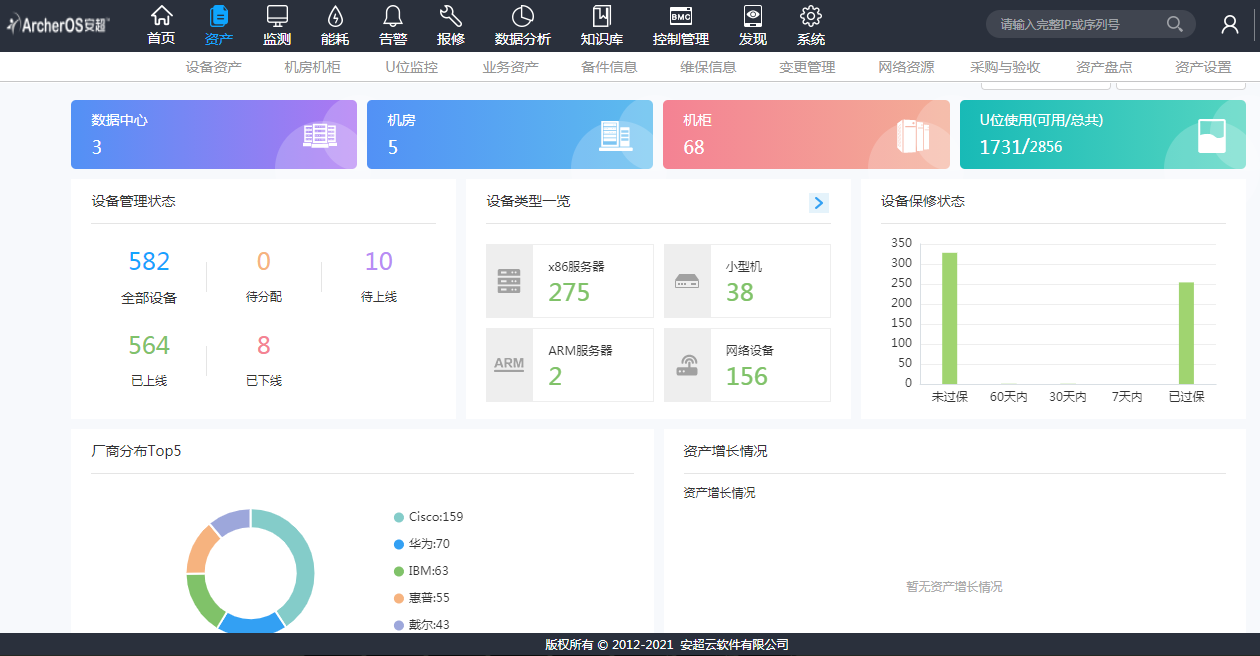The height and width of the screenshot is (656, 1260).
Task: Select the 资产盘点 tab
Action: pyautogui.click(x=1104, y=67)
